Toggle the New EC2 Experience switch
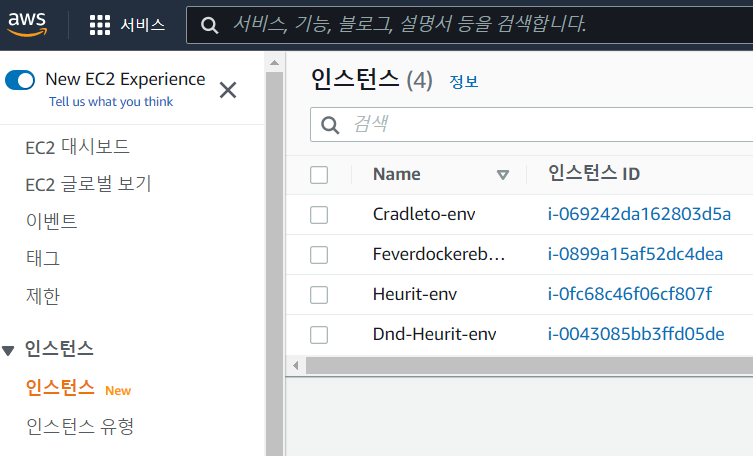The width and height of the screenshot is (753, 456). (20, 80)
